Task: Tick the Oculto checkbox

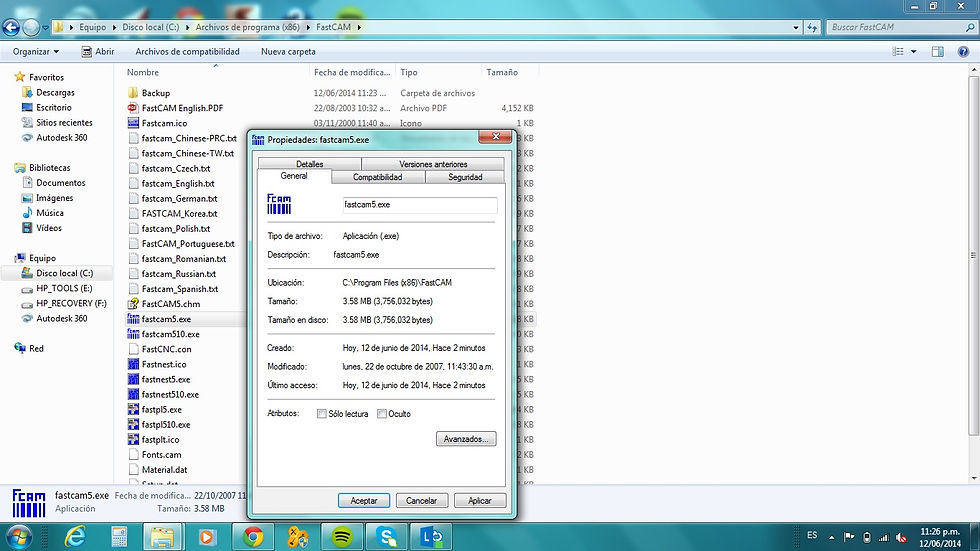Action: 381,414
